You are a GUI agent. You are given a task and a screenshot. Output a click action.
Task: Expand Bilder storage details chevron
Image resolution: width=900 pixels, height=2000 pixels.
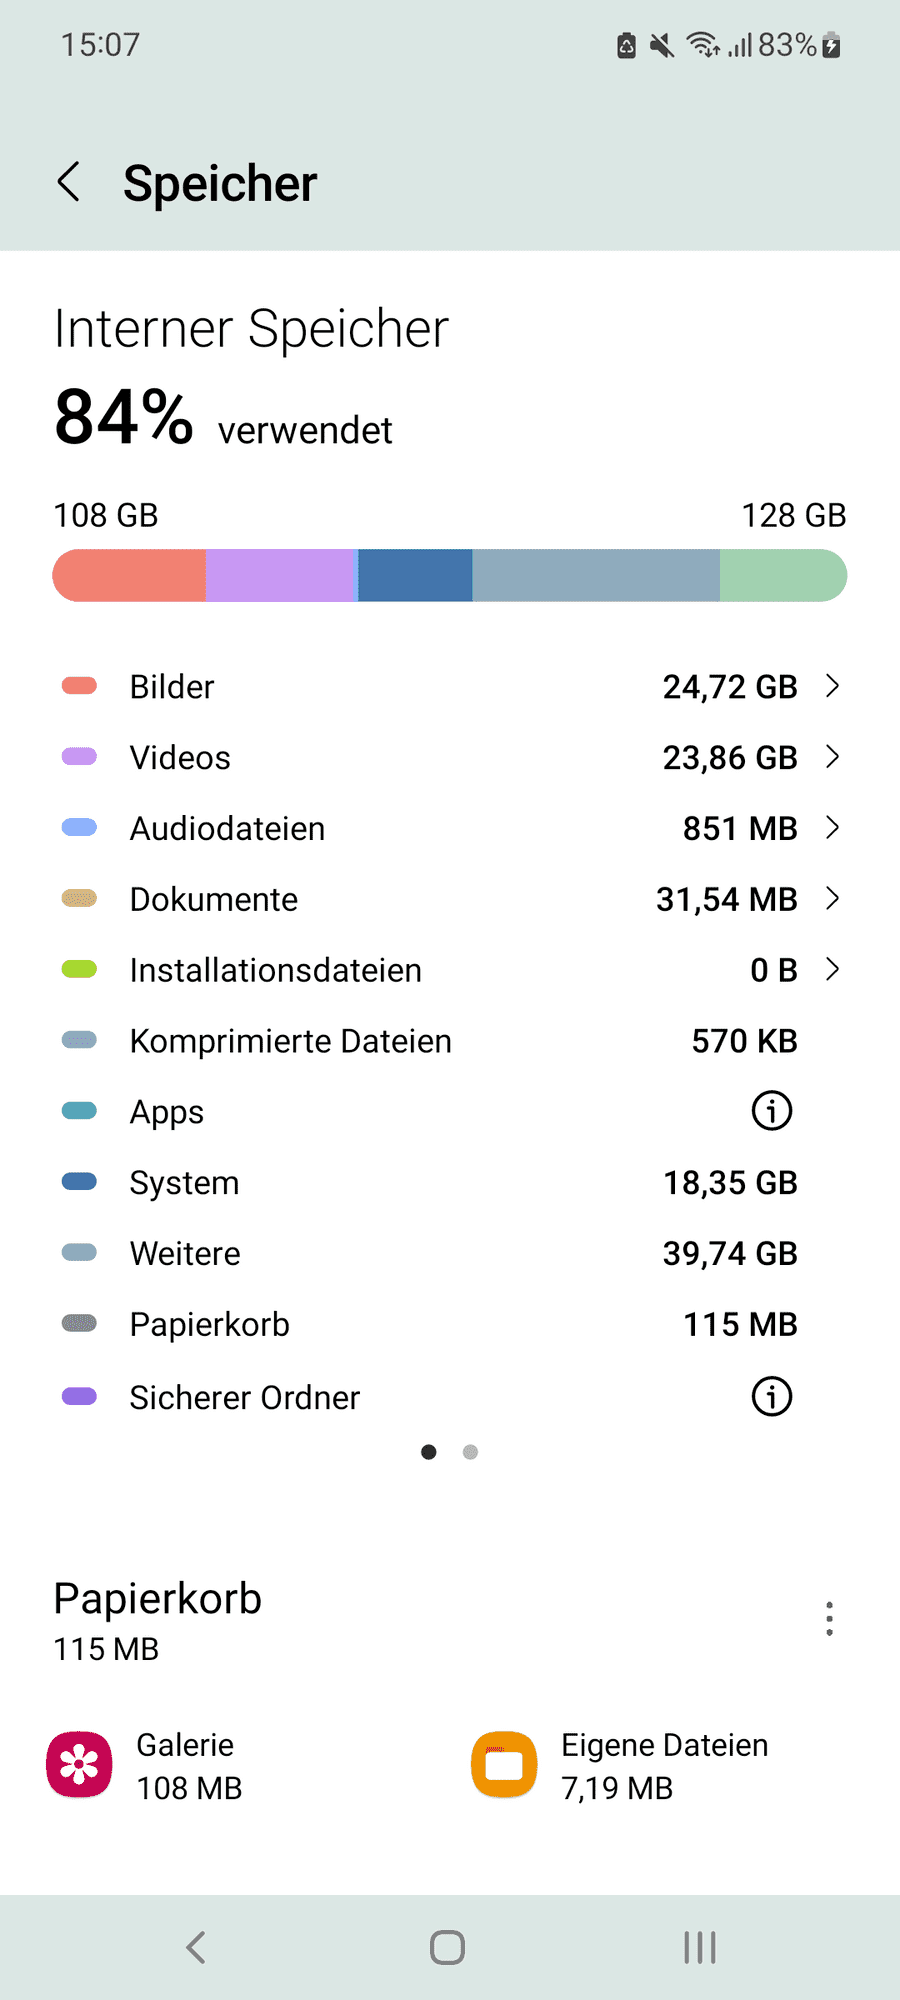[x=832, y=686]
